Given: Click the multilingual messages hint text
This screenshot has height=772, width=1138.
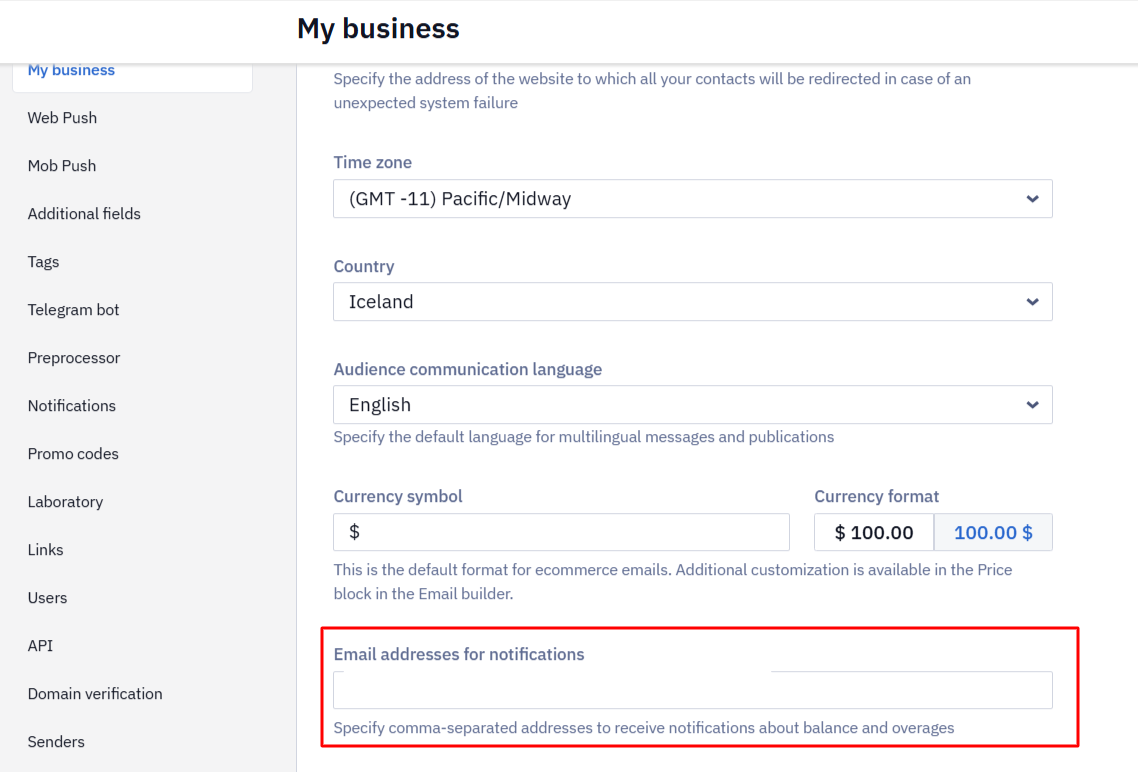Looking at the screenshot, I should [584, 437].
